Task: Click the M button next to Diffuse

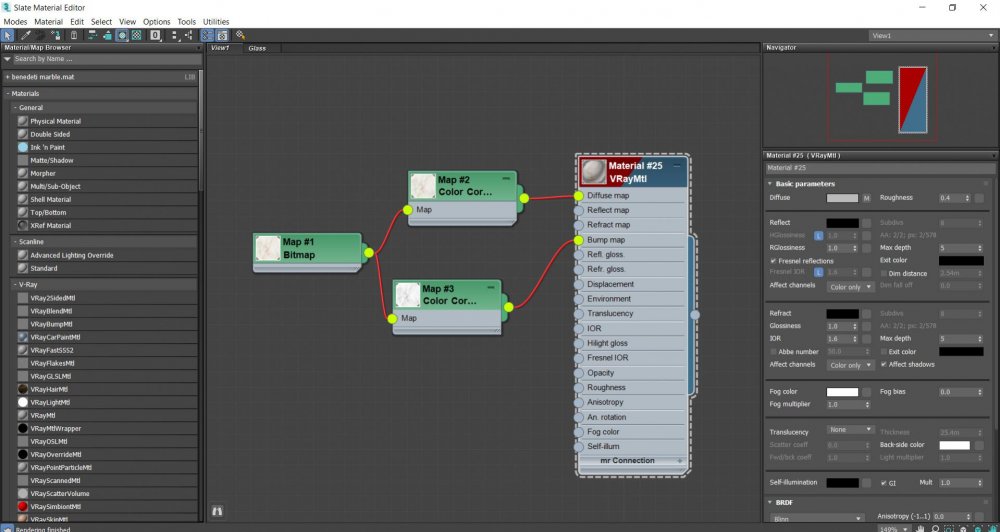Action: (x=867, y=198)
